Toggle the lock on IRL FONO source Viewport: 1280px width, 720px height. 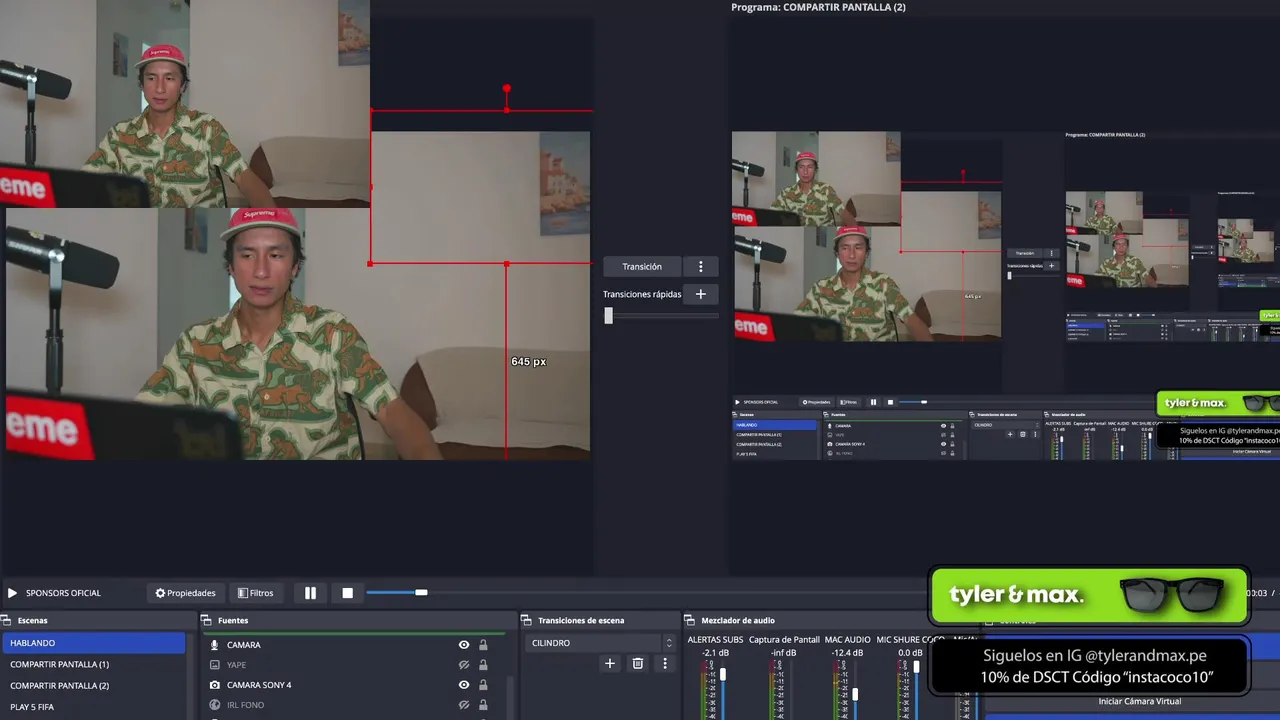click(483, 705)
